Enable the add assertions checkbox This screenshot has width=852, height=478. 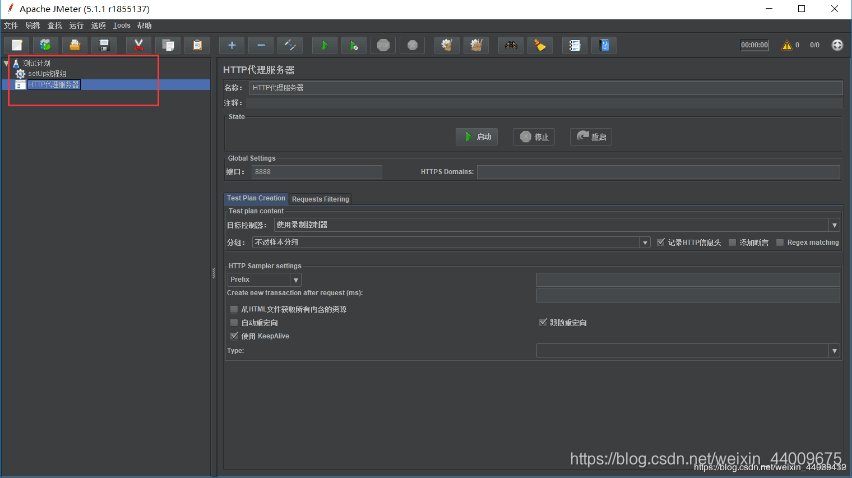point(732,242)
